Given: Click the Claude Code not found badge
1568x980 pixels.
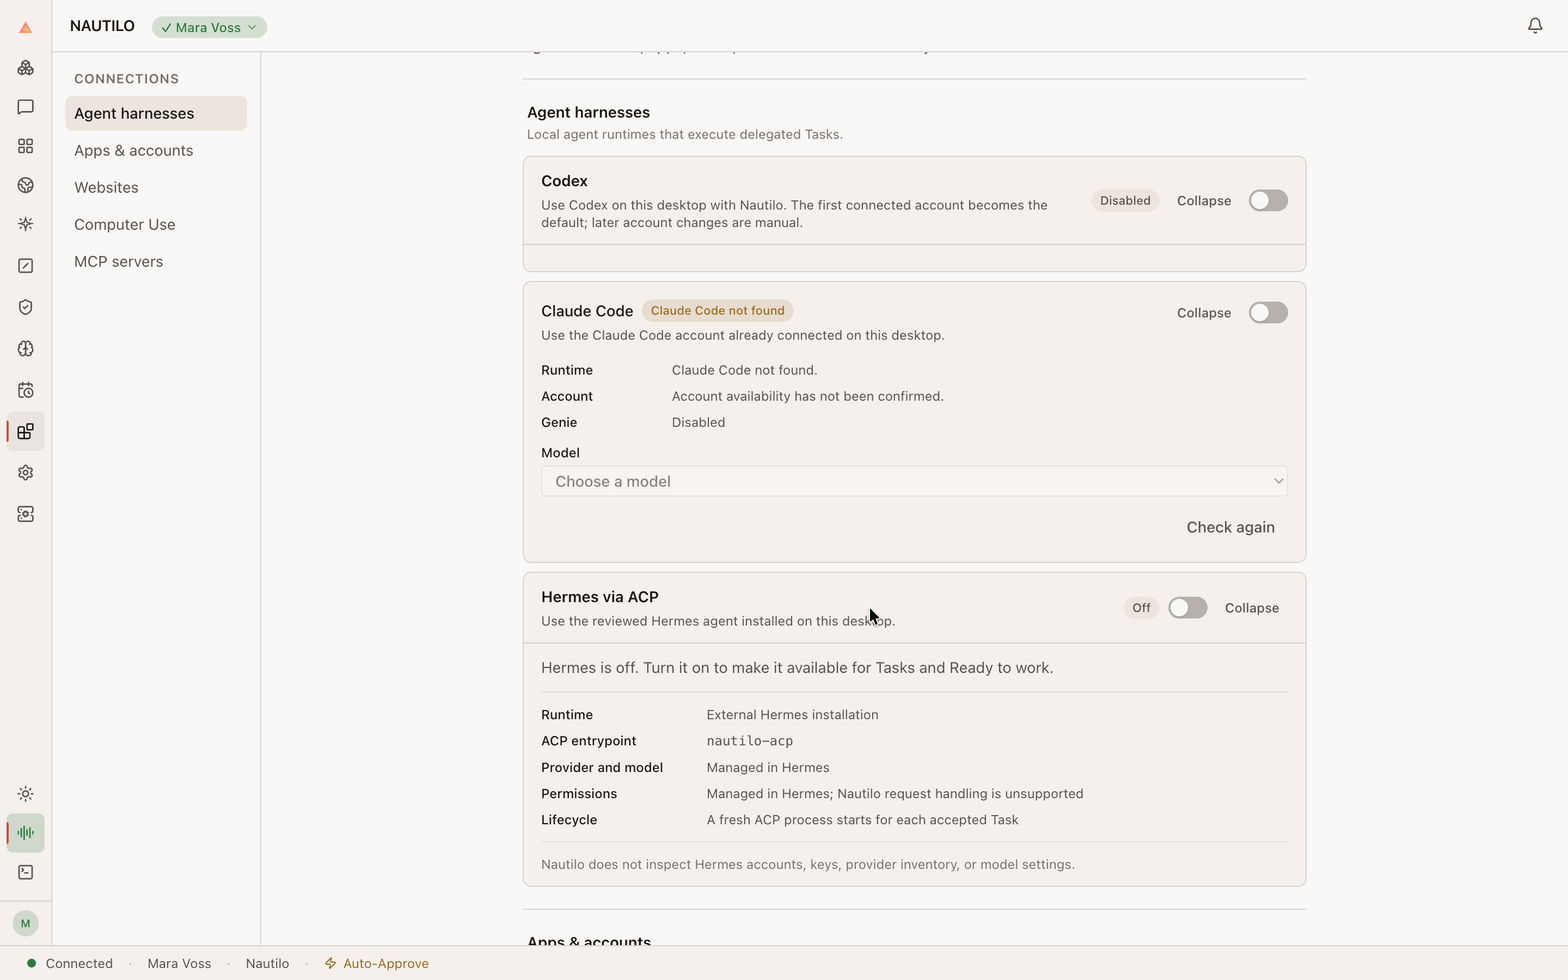Looking at the screenshot, I should [x=717, y=311].
